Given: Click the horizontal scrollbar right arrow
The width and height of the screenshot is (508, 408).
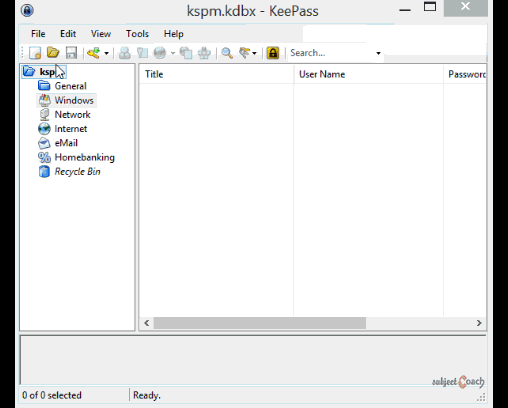Looking at the screenshot, I should (x=479, y=323).
